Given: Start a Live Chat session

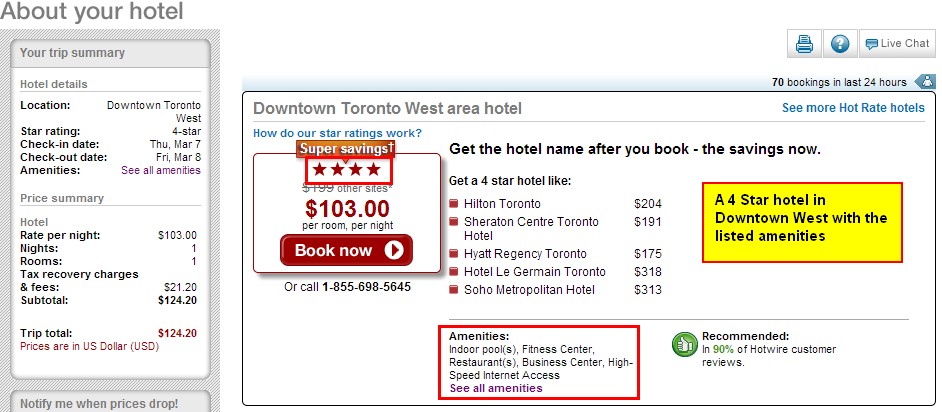Looking at the screenshot, I should point(897,44).
